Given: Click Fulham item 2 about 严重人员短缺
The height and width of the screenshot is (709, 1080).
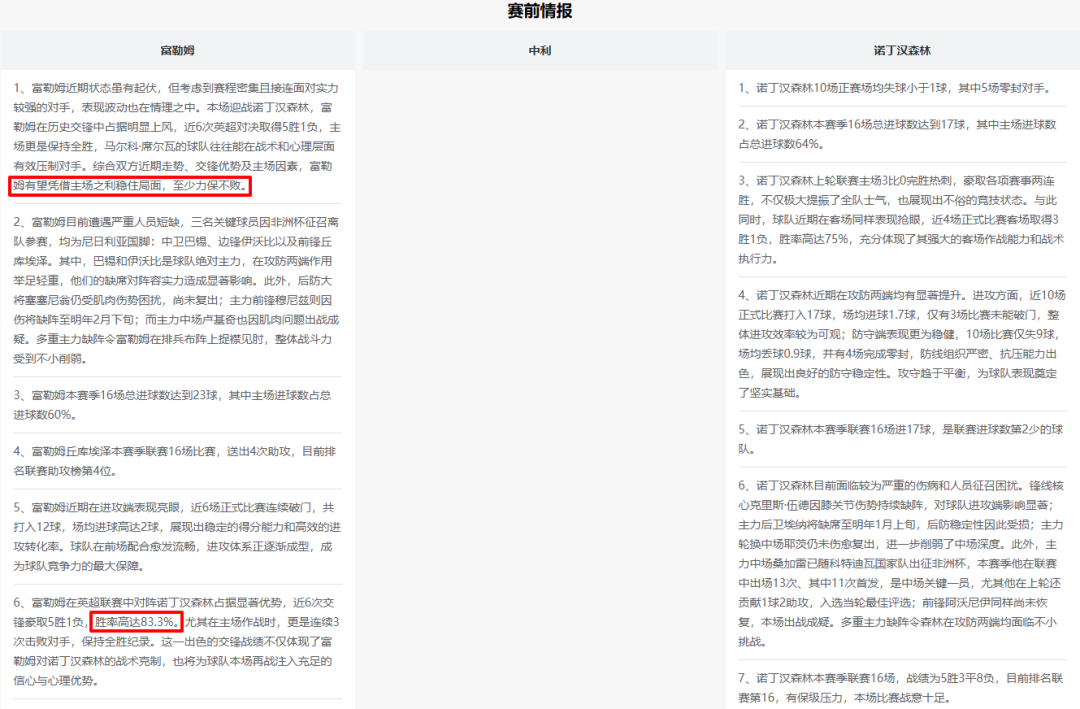Looking at the screenshot, I should pos(177,289).
